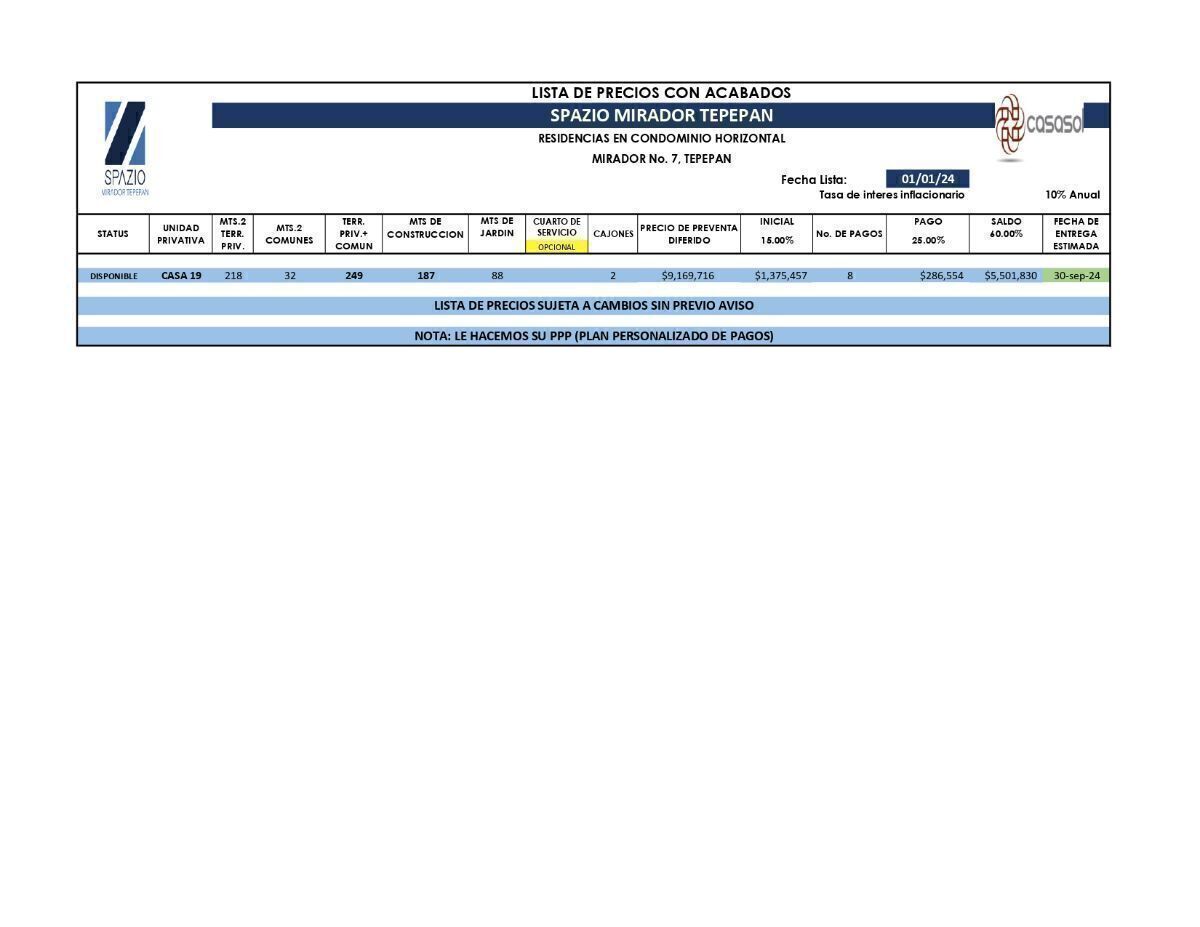Click the STATUS column header
This screenshot has width=1200, height=927.
113,234
